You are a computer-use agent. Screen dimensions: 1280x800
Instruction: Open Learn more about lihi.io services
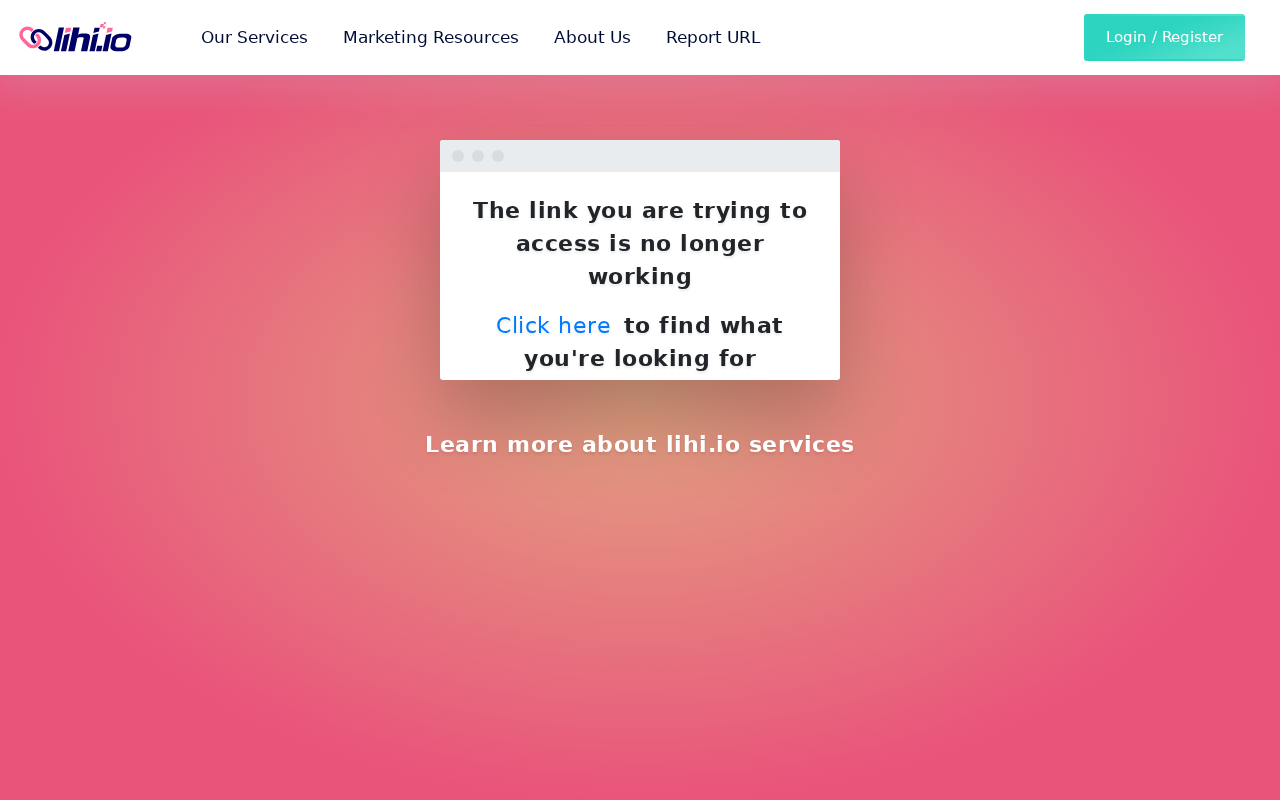pyautogui.click(x=640, y=444)
